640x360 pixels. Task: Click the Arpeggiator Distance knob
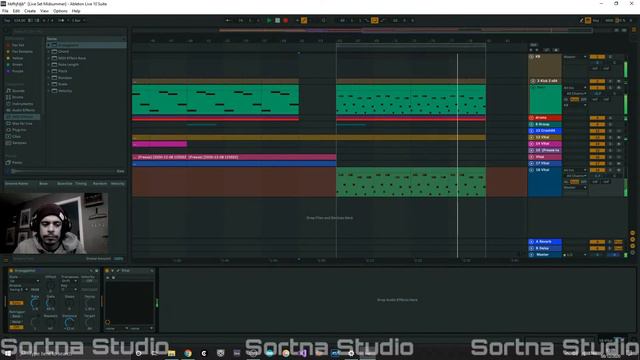point(69,322)
